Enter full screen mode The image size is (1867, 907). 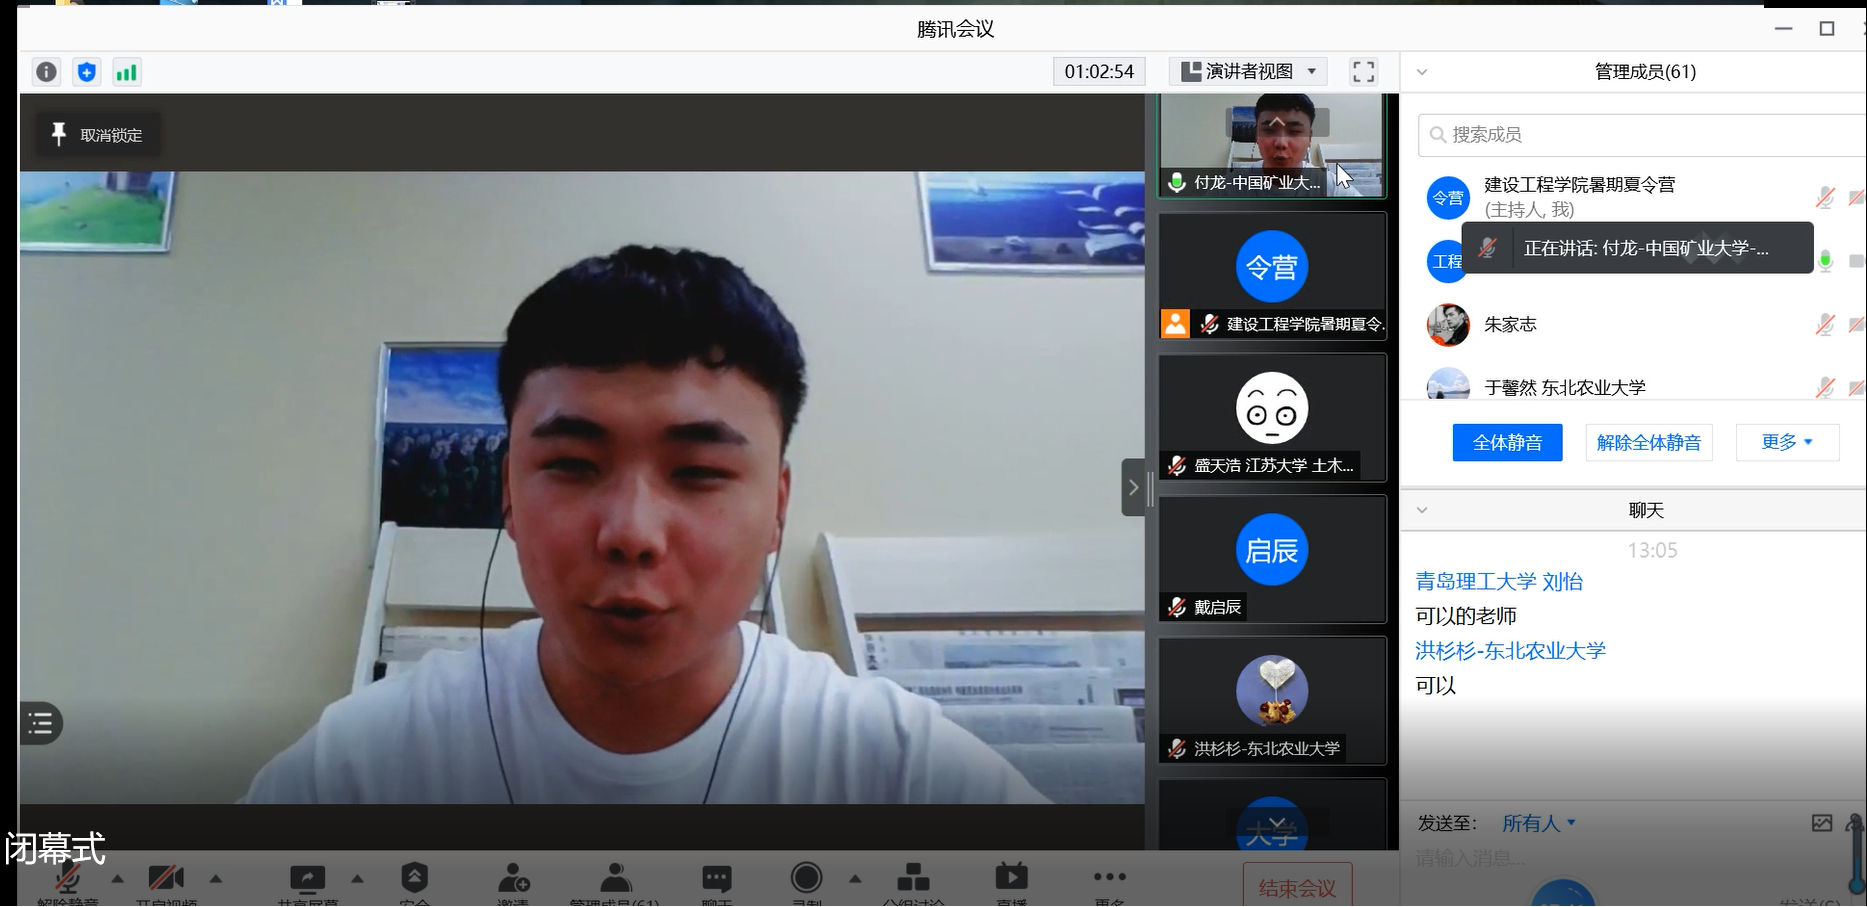pyautogui.click(x=1363, y=72)
